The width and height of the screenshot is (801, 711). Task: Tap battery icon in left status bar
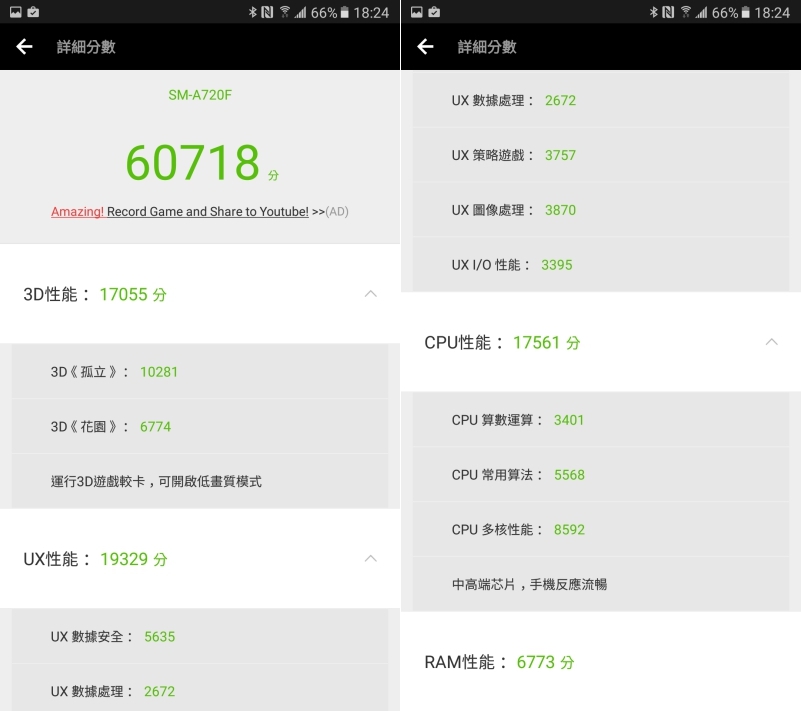[x=345, y=12]
